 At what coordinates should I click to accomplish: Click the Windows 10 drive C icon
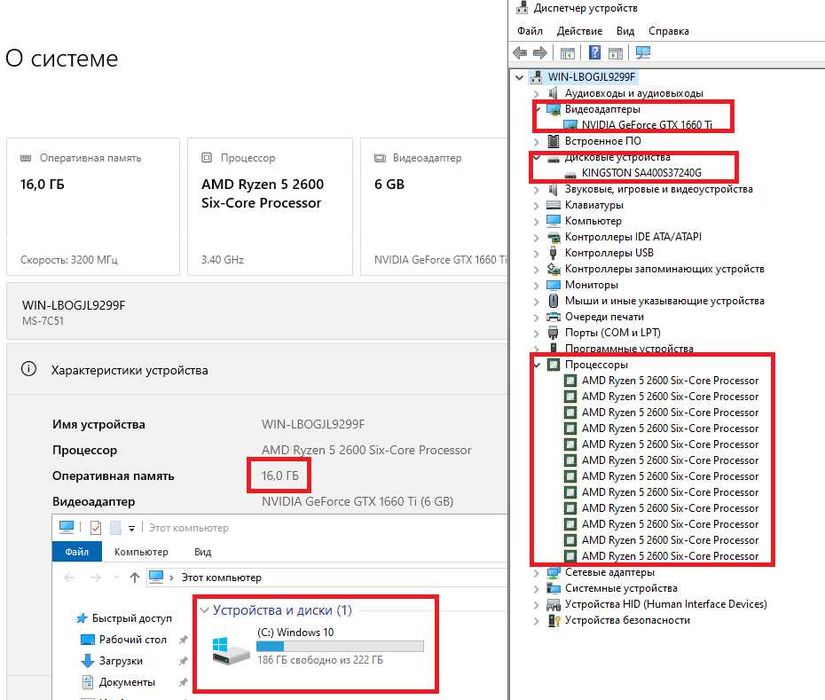tap(230, 651)
